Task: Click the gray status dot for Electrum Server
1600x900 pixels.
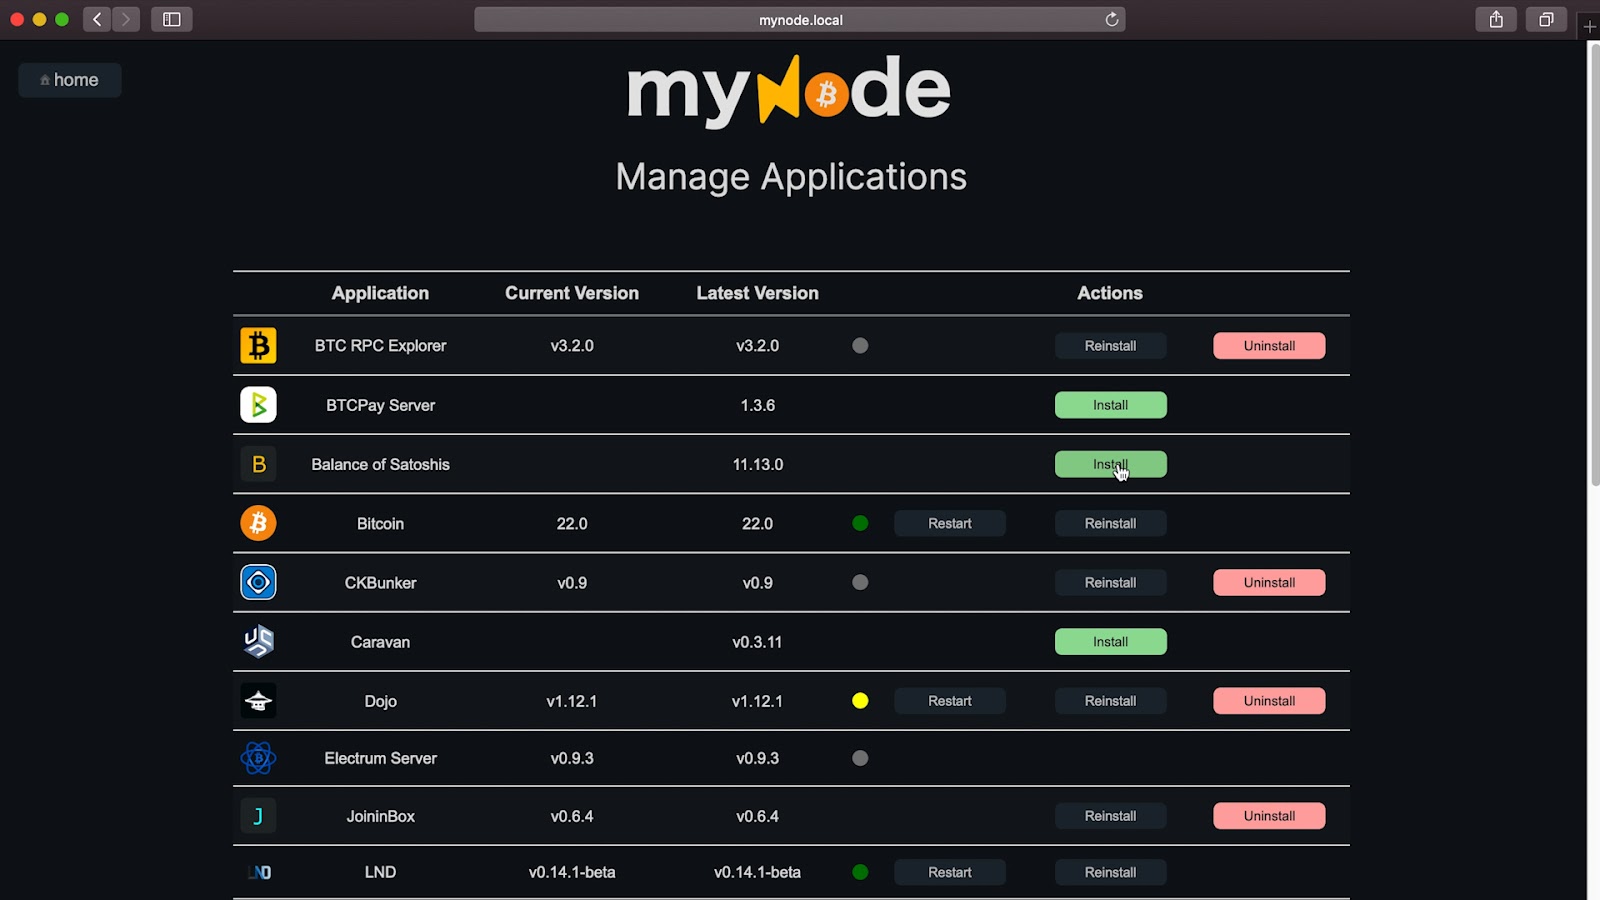Action: pos(860,758)
